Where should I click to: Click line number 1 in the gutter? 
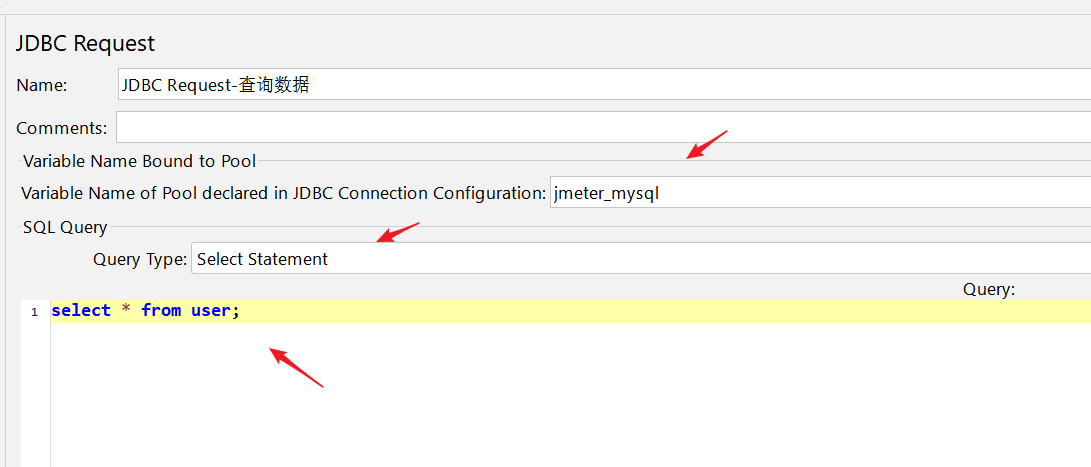pos(34,312)
